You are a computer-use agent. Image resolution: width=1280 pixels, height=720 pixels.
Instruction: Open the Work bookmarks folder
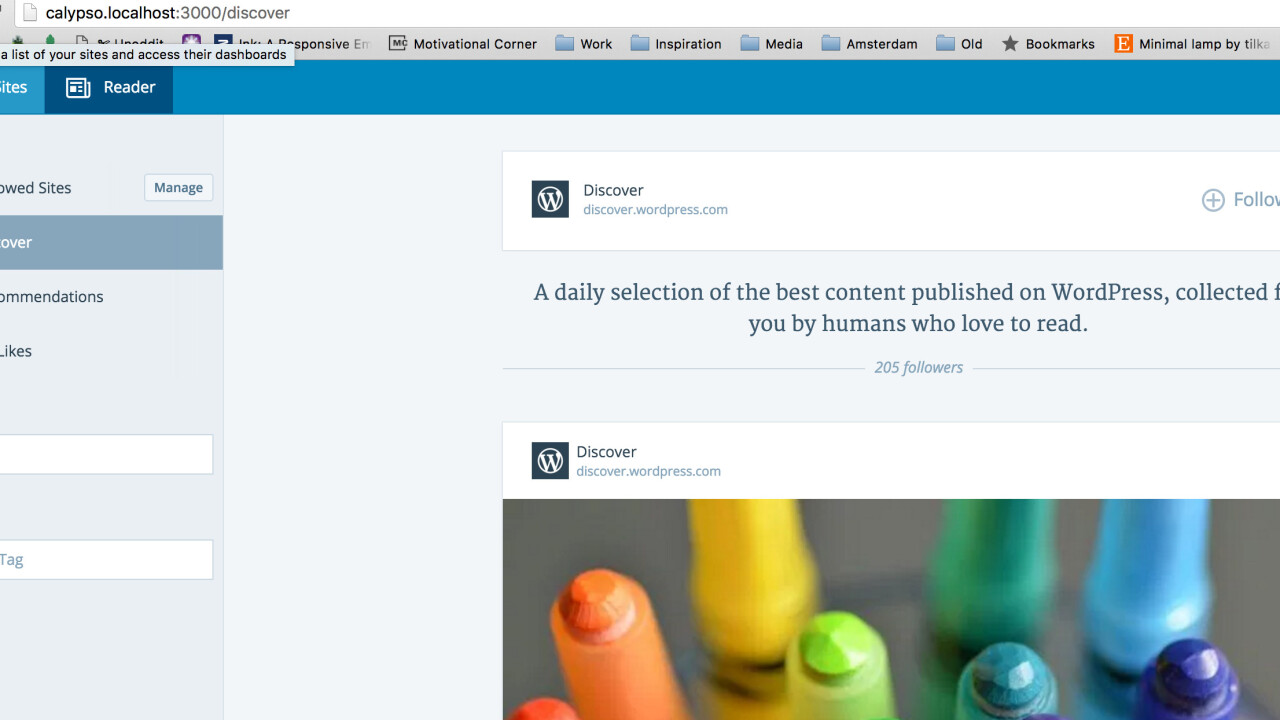click(584, 44)
